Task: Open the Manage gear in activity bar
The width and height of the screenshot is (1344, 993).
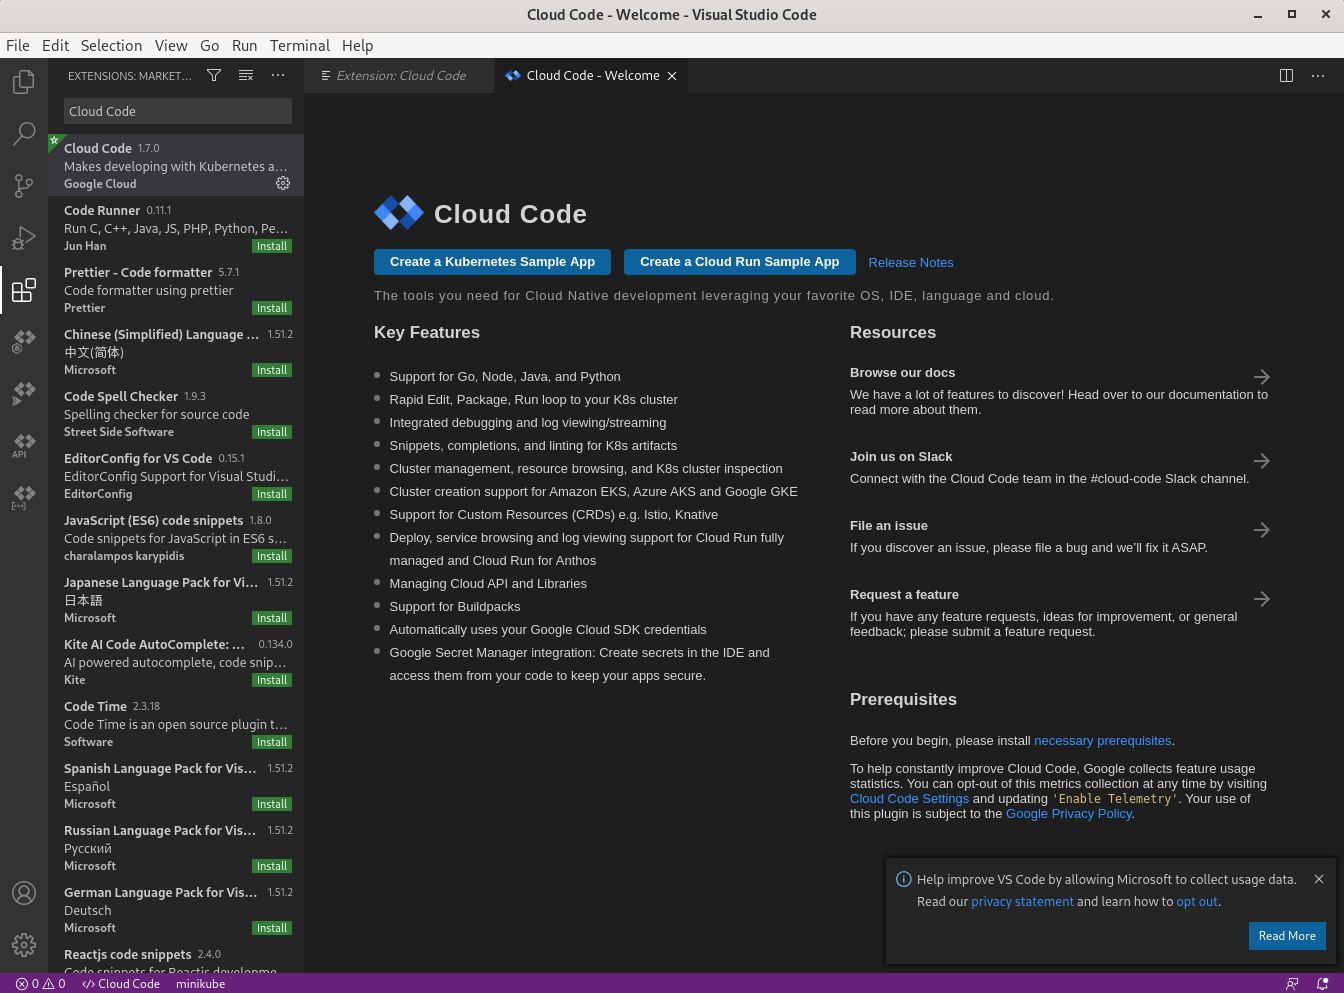Action: [24, 944]
